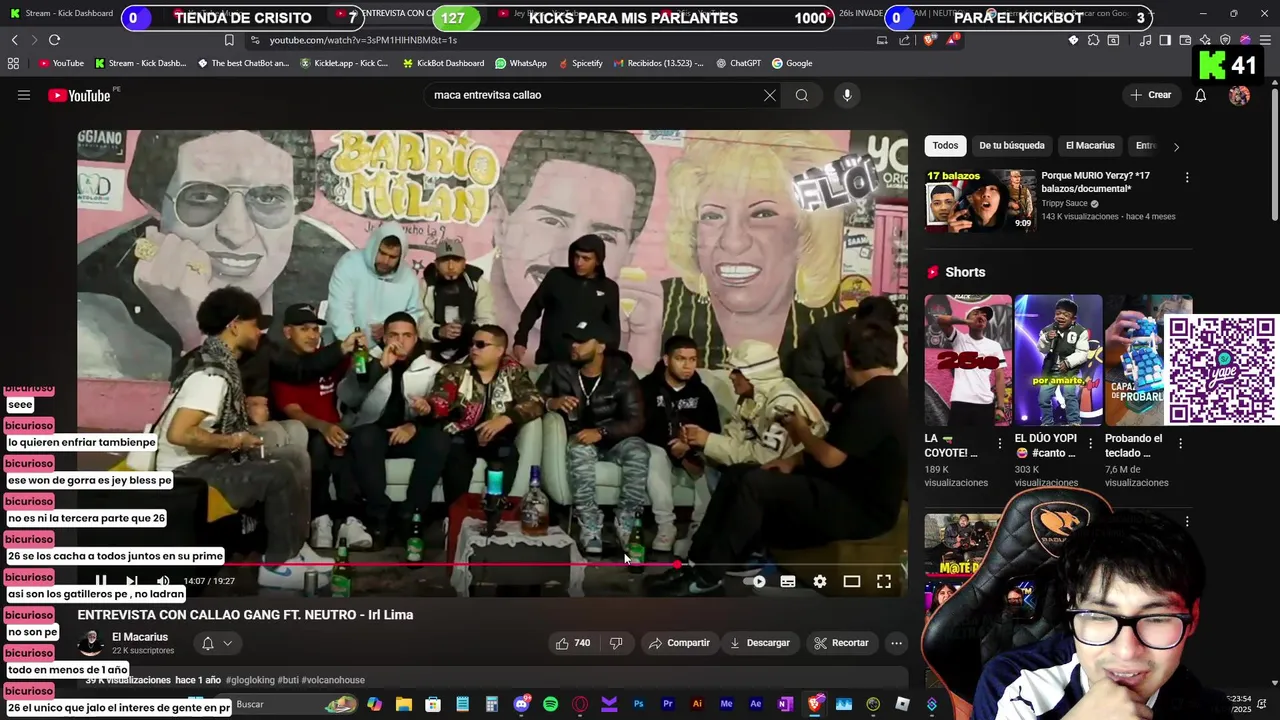Open browser main hamburger menu
Image resolution: width=1280 pixels, height=720 pixels.
[x=1265, y=40]
